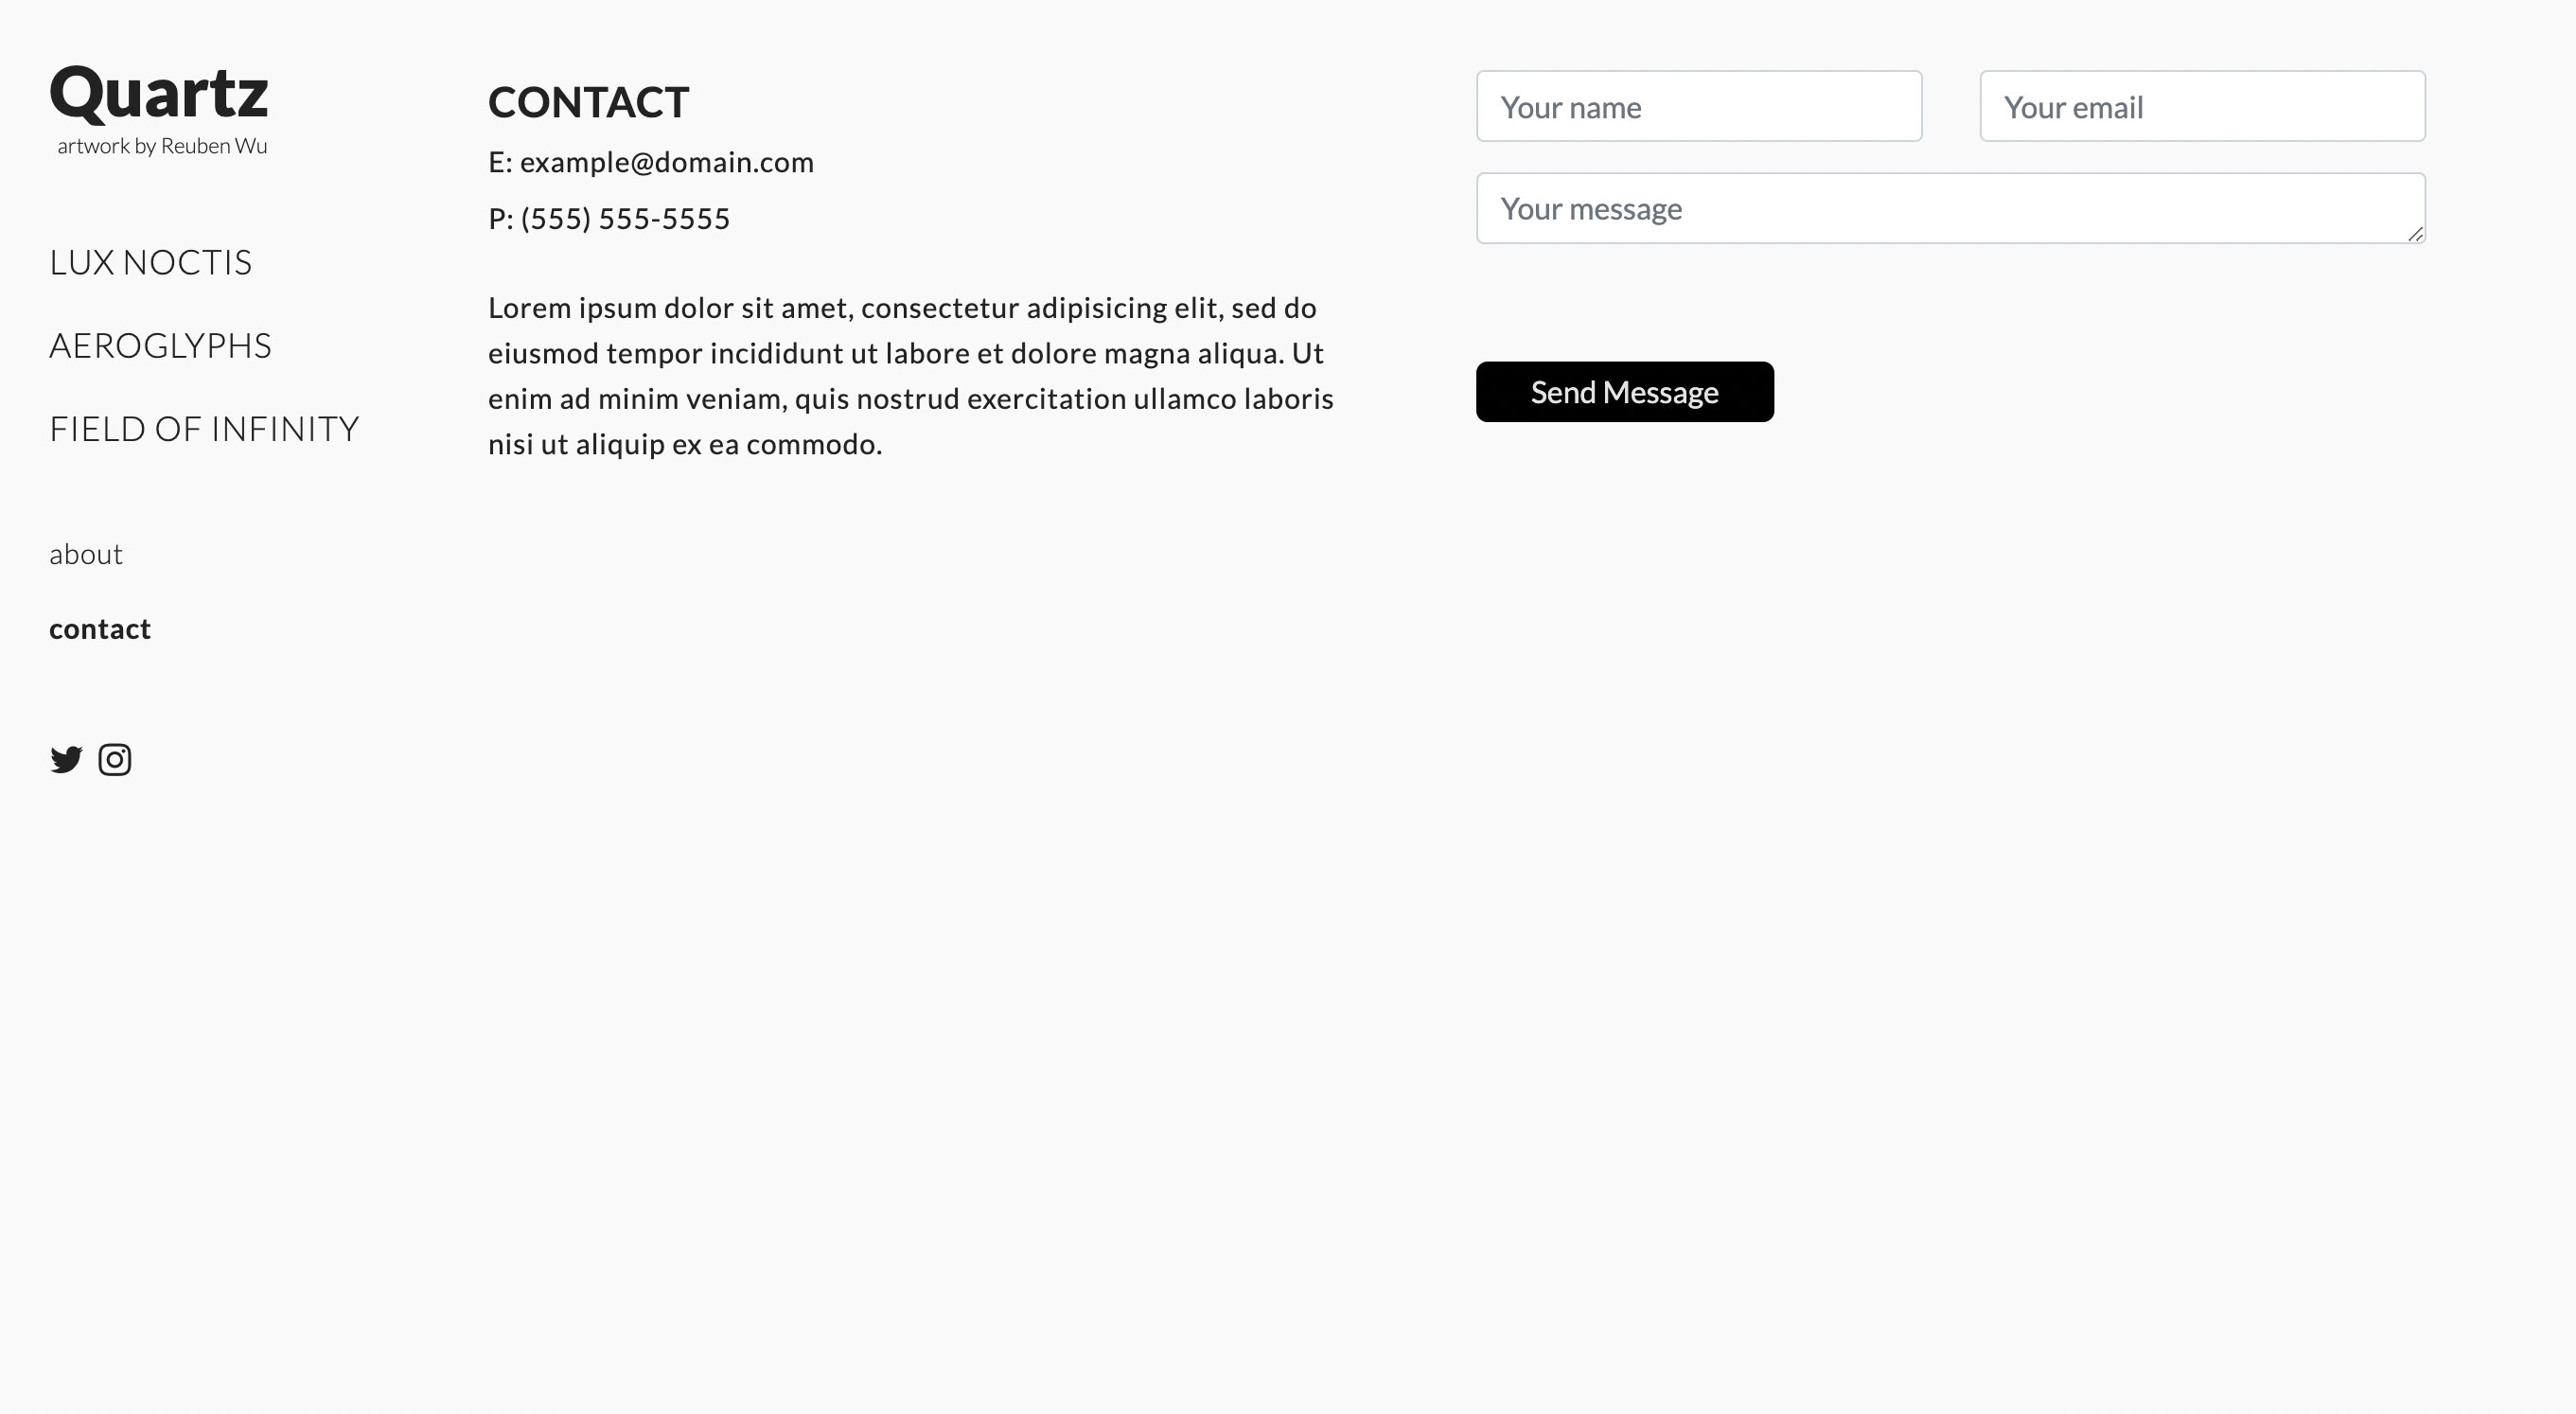Open the Instagram profile icon
The image size is (2576, 1414).
(x=115, y=760)
